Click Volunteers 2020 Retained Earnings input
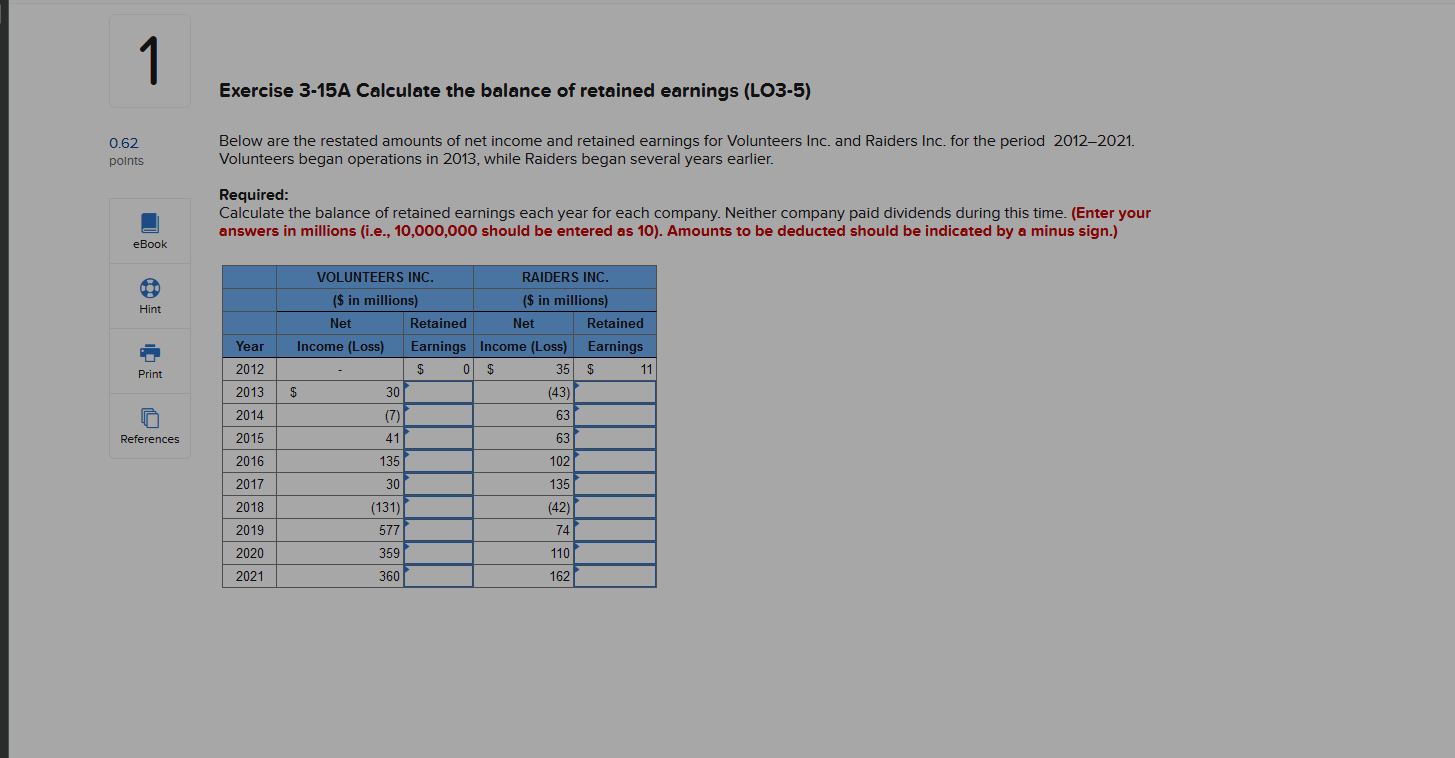This screenshot has width=1455, height=758. point(438,553)
